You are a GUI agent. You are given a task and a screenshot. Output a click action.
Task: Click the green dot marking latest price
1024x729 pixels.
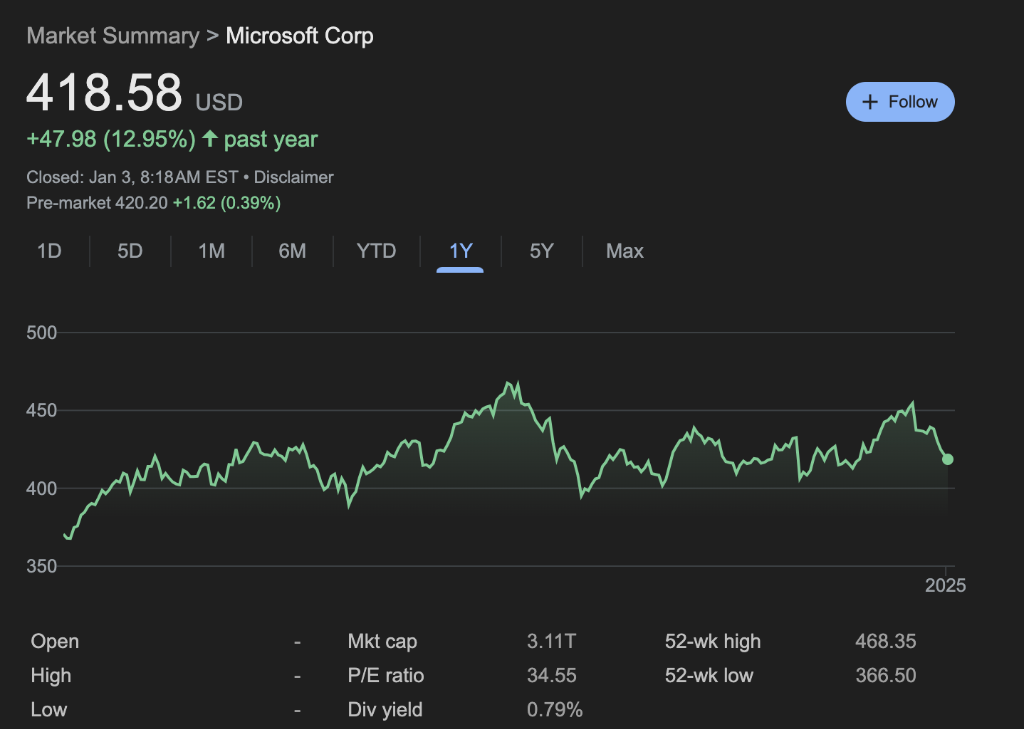pyautogui.click(x=947, y=461)
